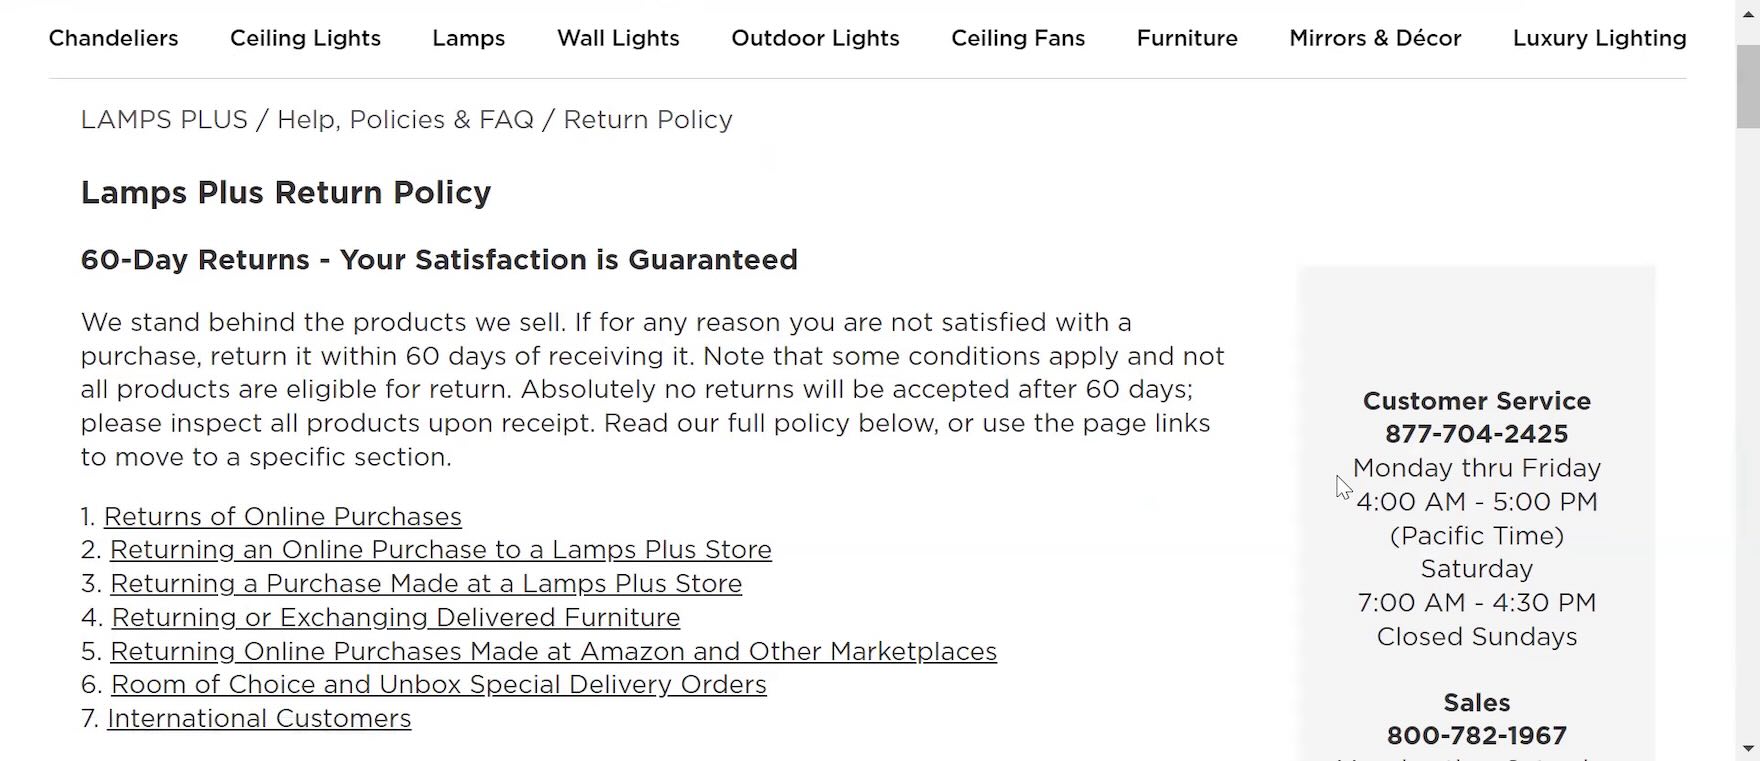1760x761 pixels.
Task: Open the Luxury Lighting category
Action: [1599, 38]
